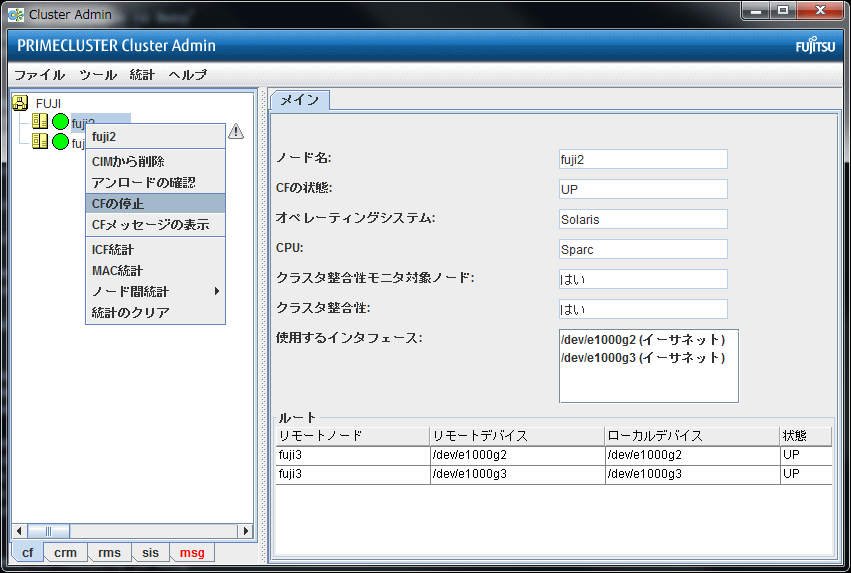This screenshot has height=573, width=851.
Task: Click the リモートデバイス column header
Action: click(x=515, y=436)
